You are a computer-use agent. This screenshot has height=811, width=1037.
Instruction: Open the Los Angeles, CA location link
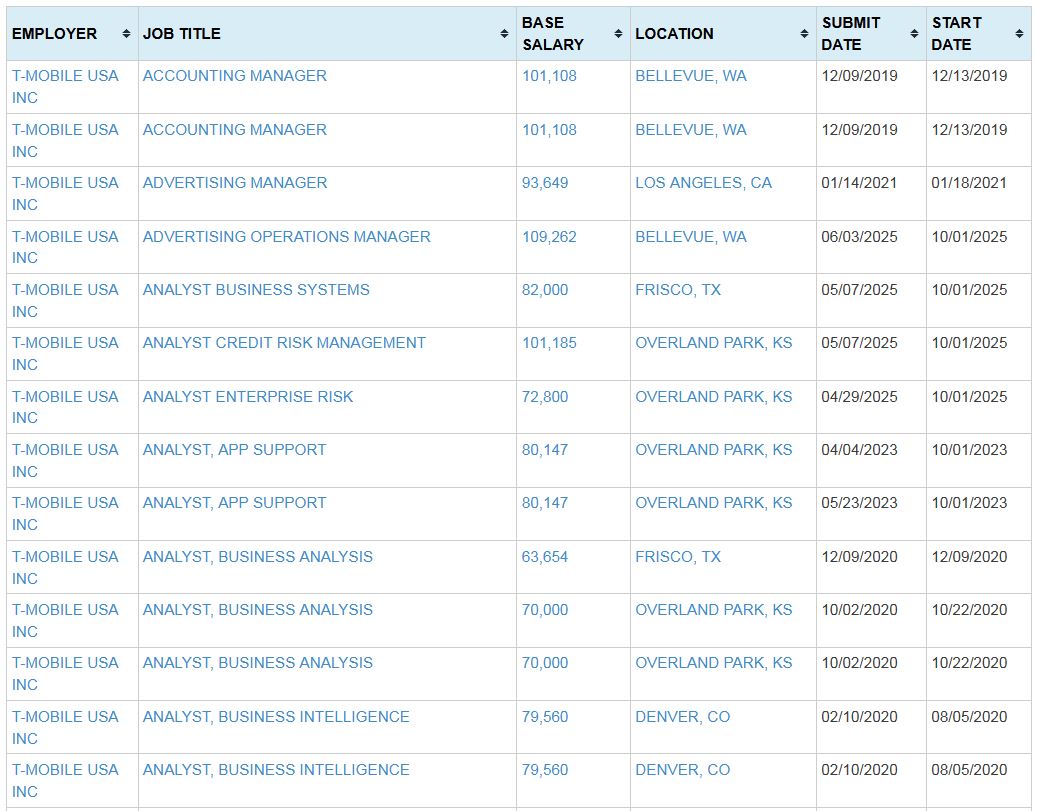point(704,183)
